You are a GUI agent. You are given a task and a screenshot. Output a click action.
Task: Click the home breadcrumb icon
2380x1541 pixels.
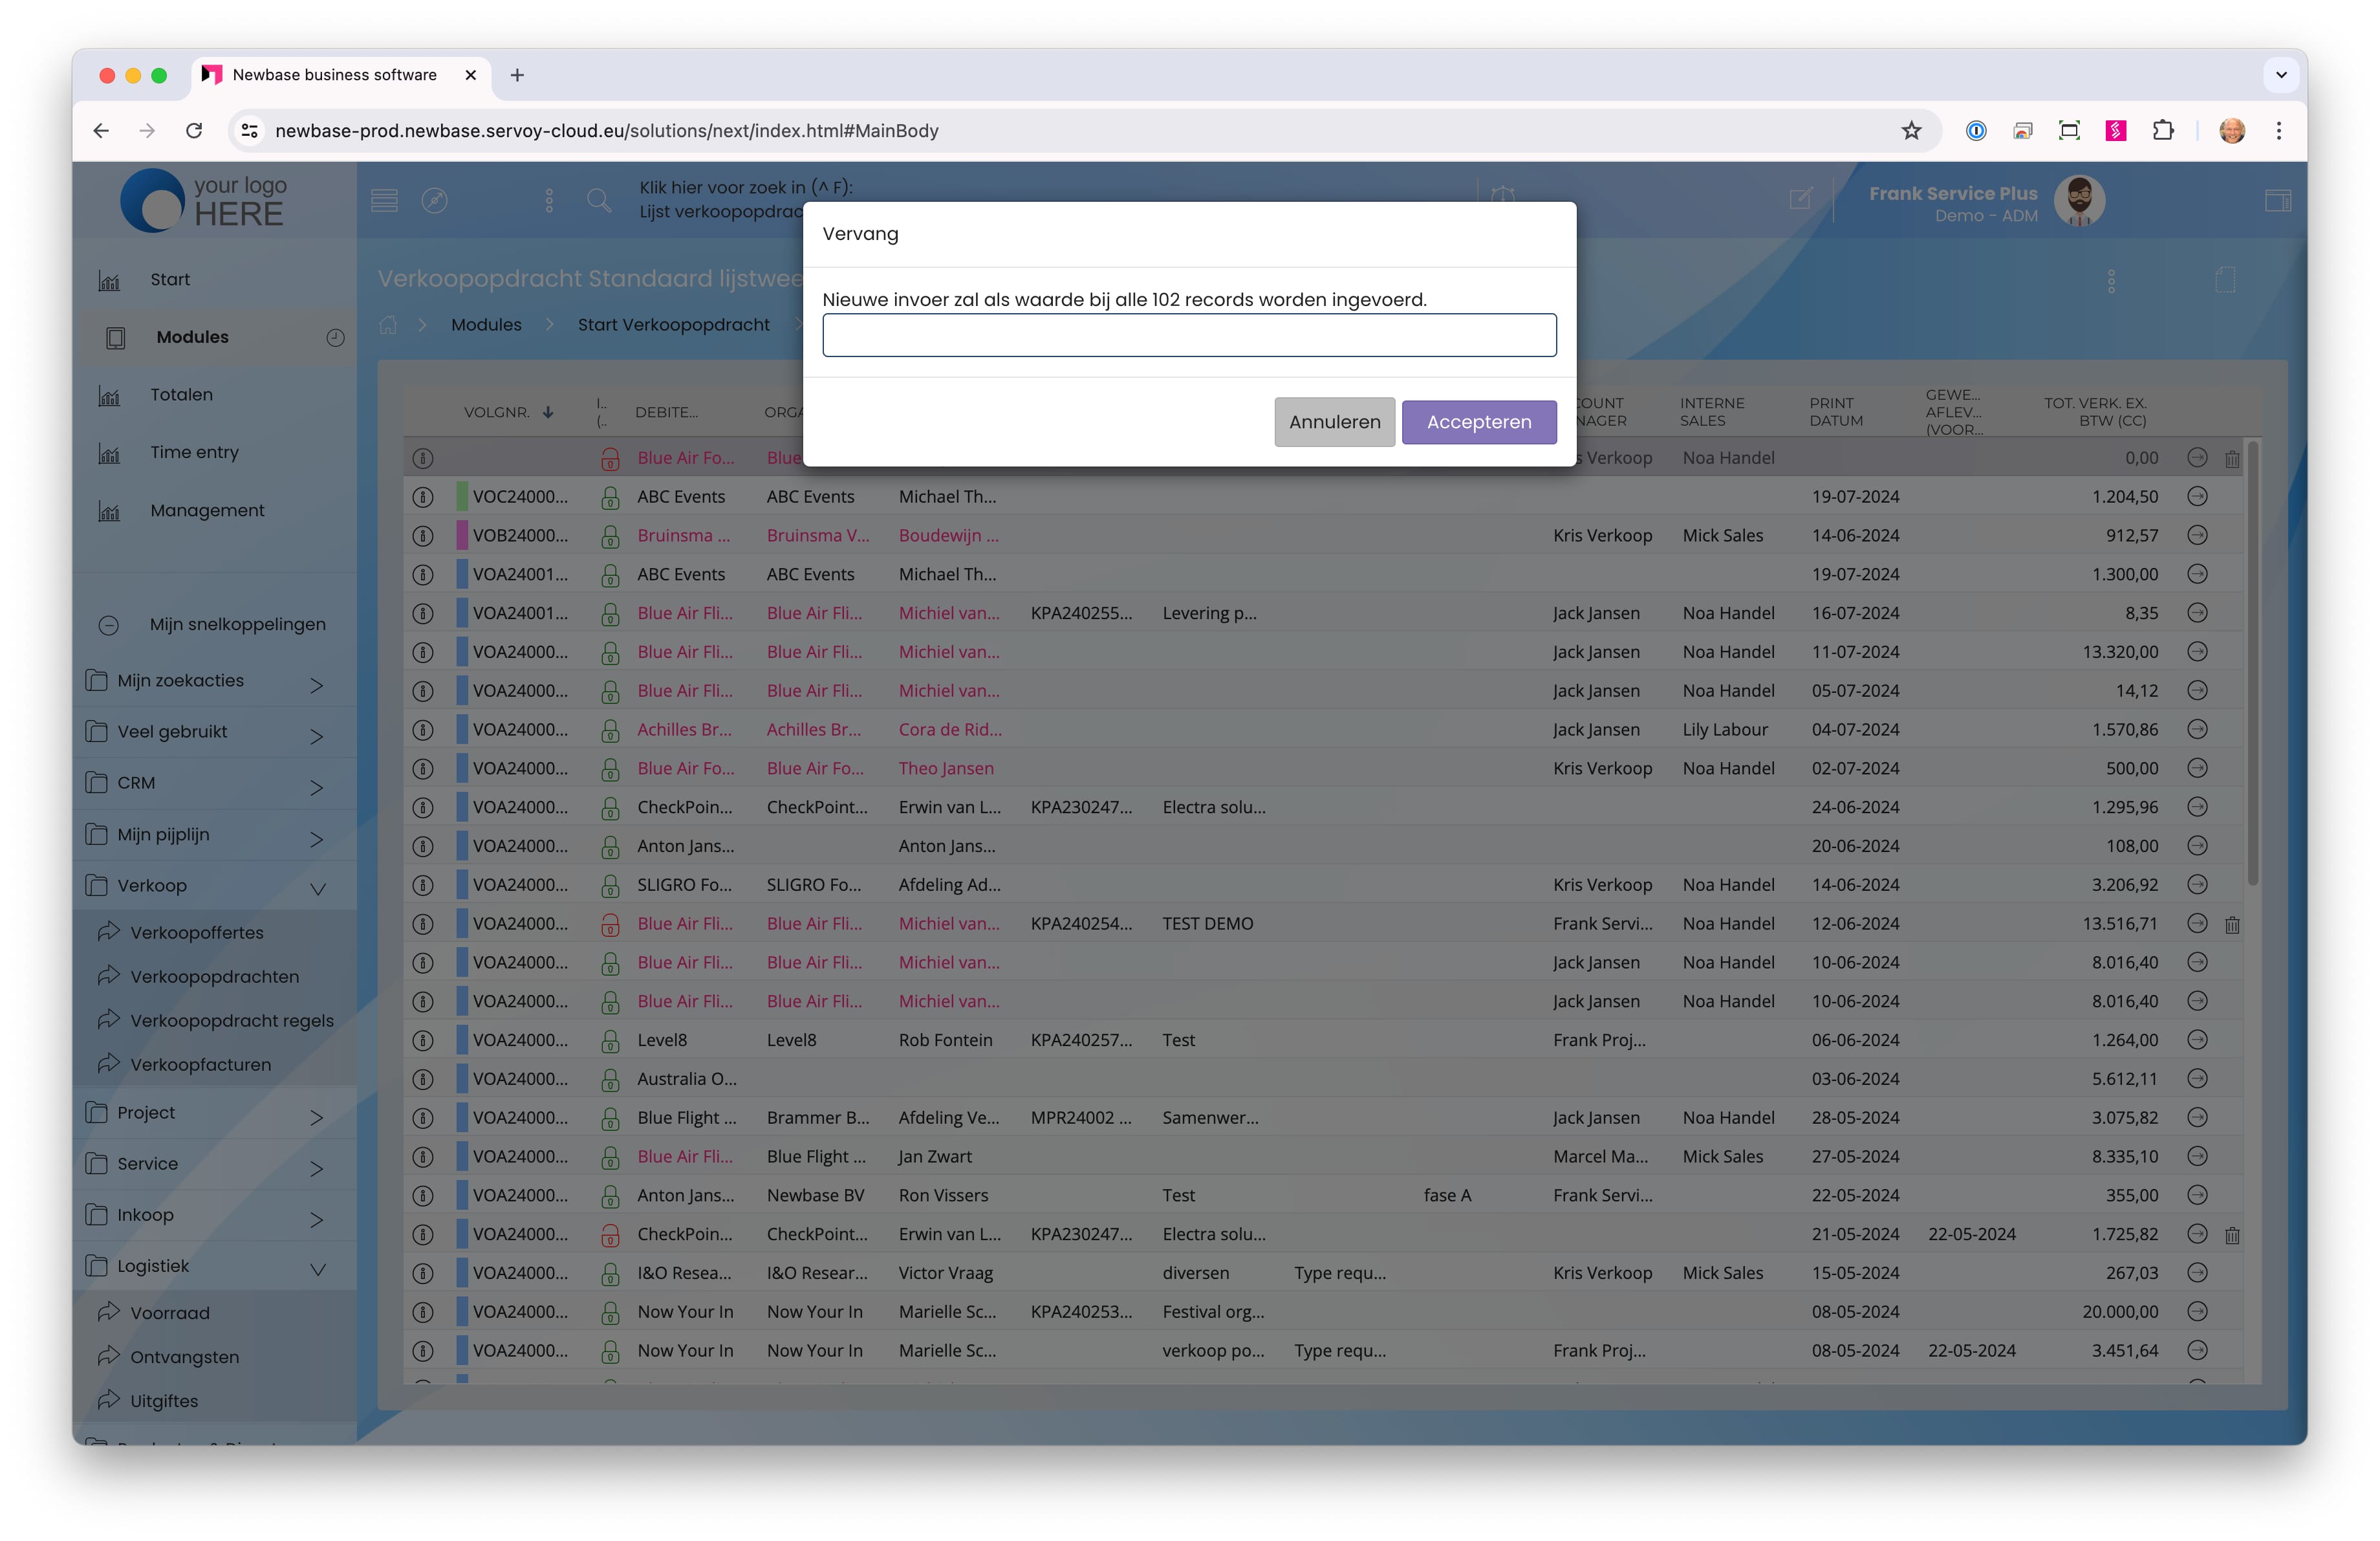coord(389,325)
